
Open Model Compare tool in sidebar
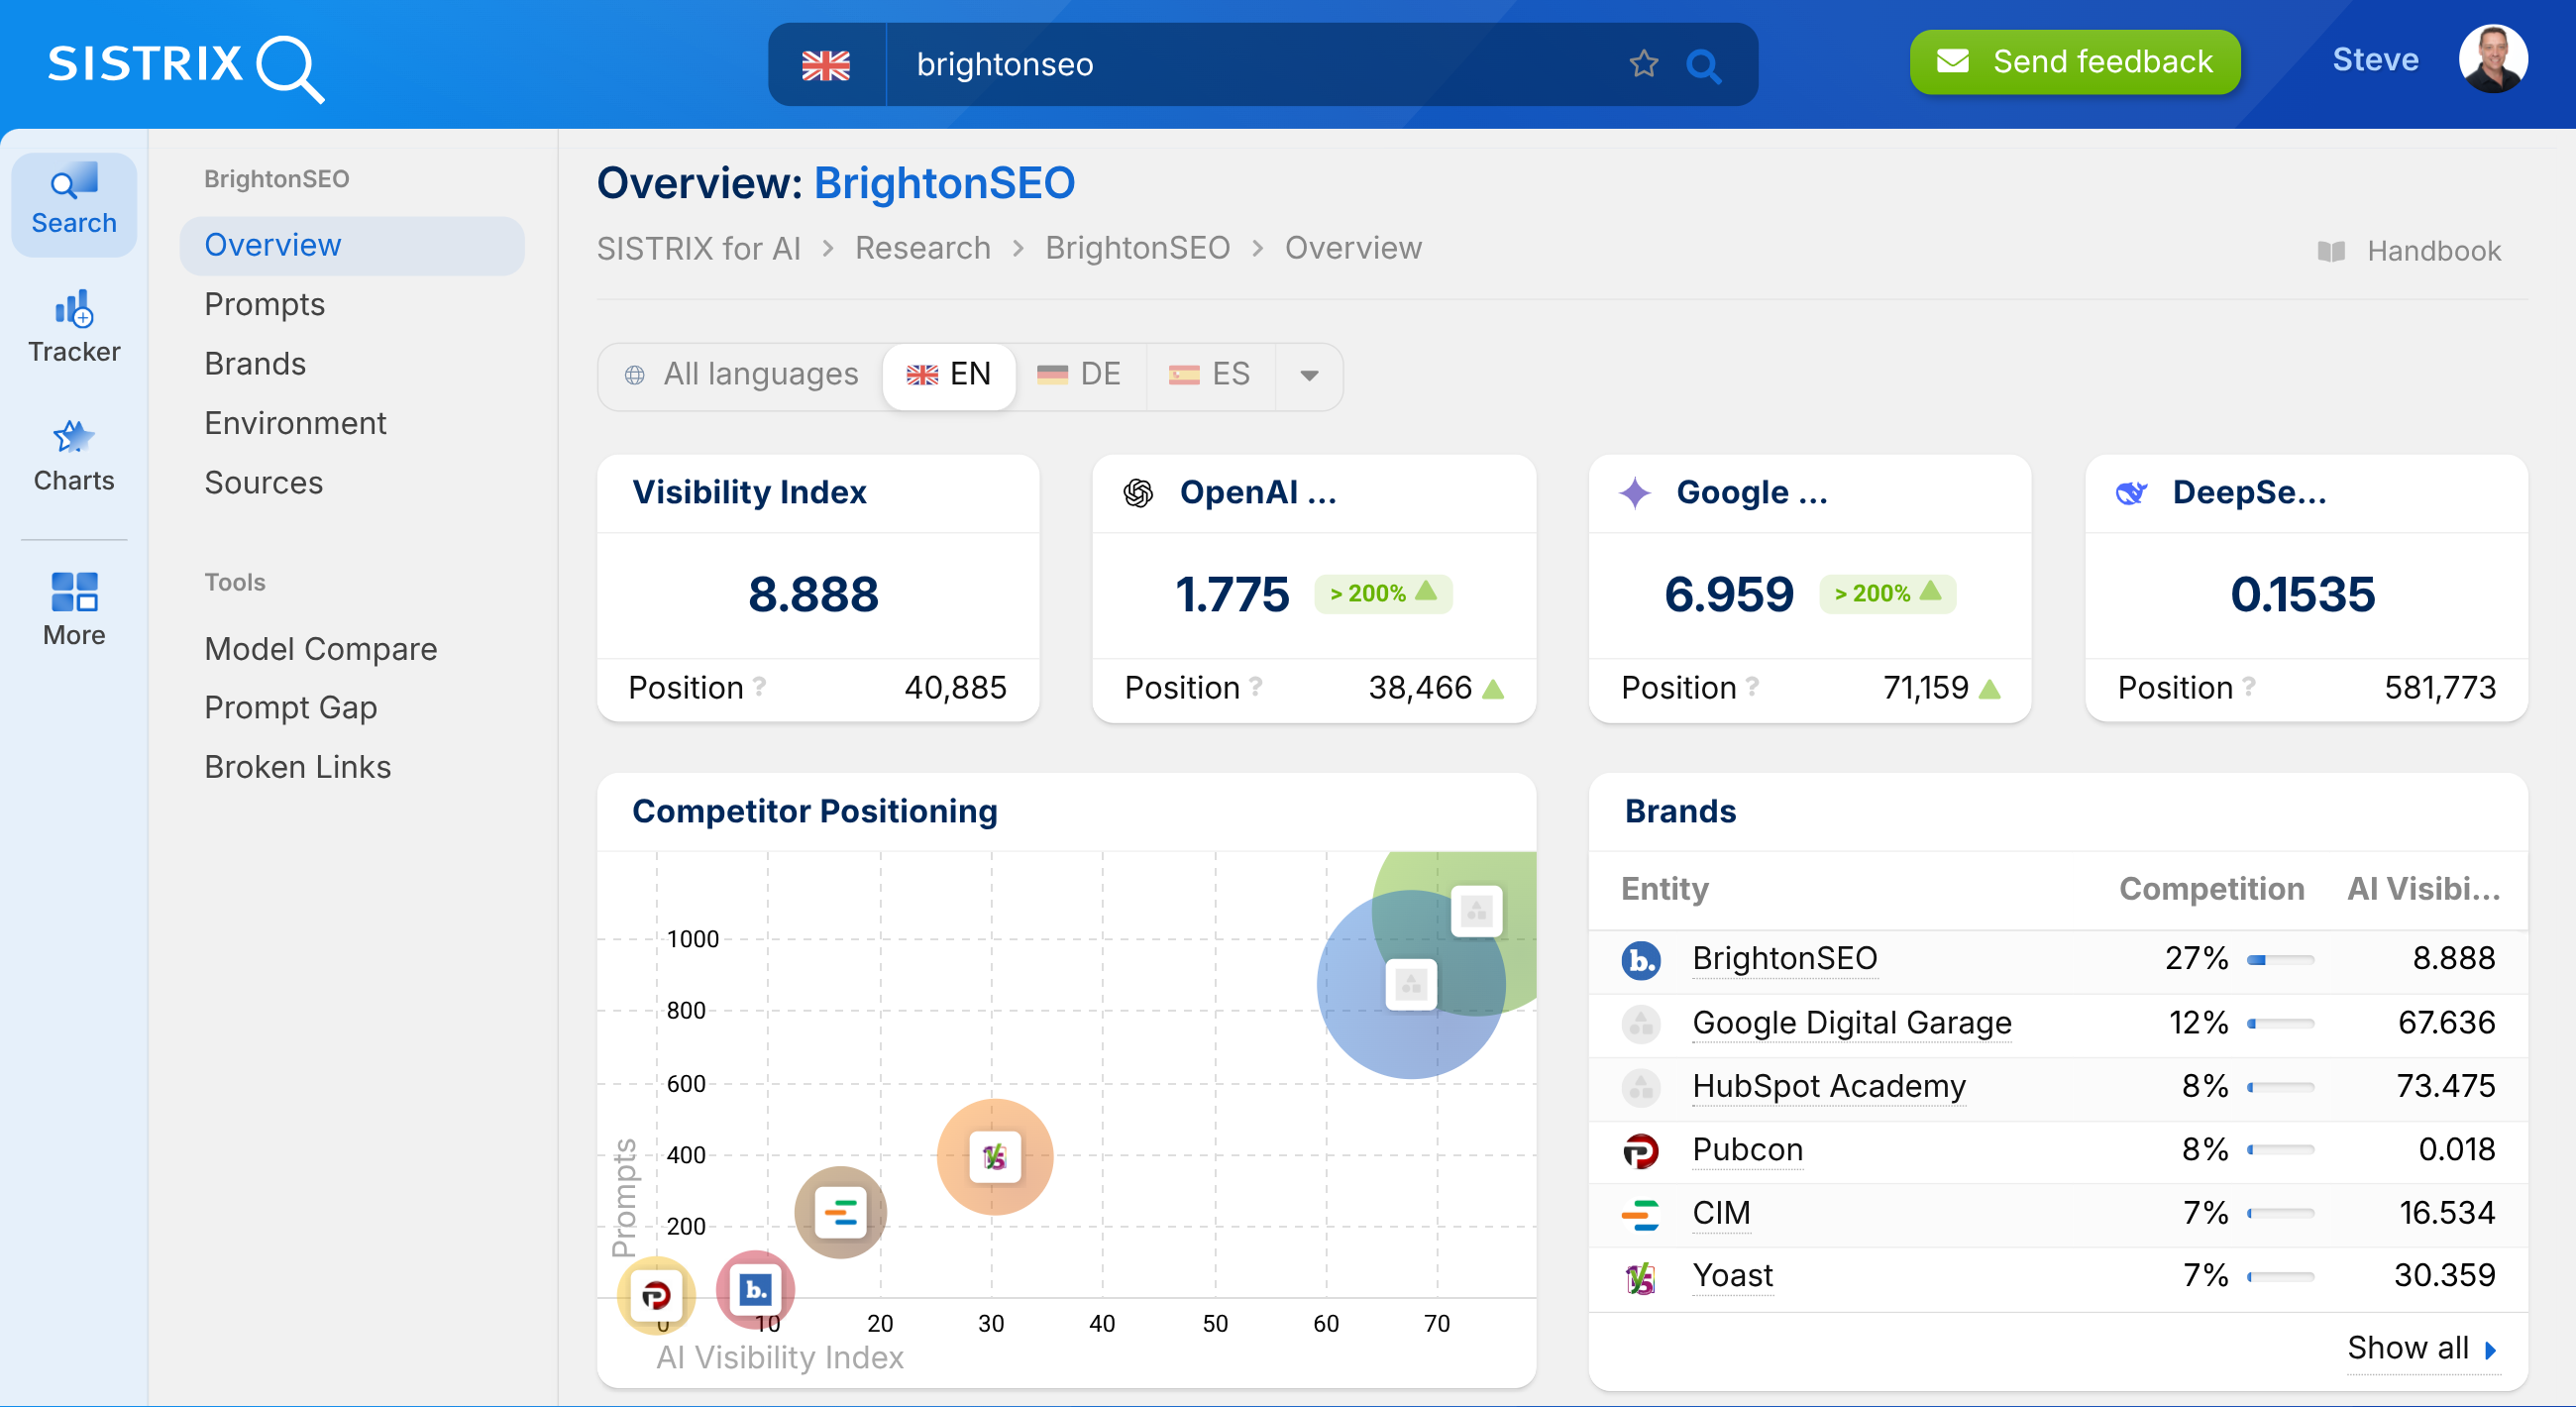tap(320, 649)
